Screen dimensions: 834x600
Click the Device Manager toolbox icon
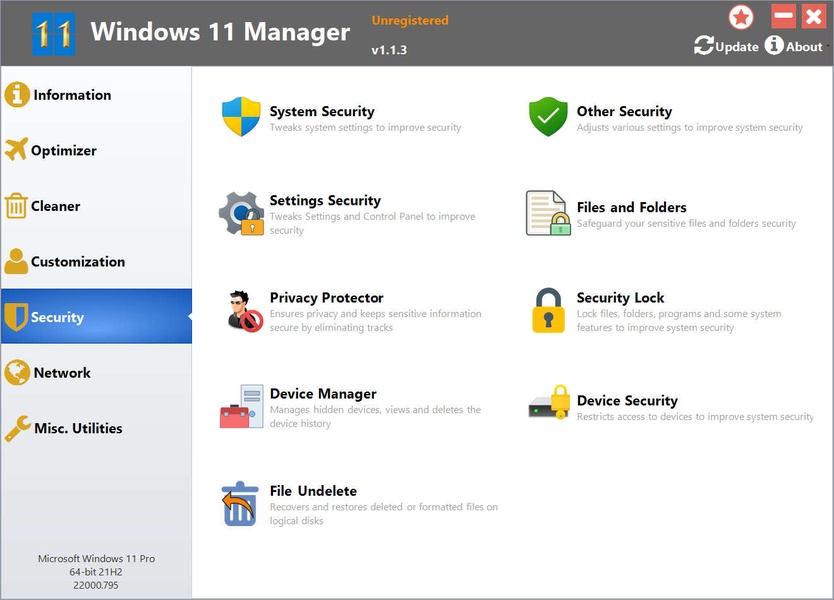(x=241, y=406)
